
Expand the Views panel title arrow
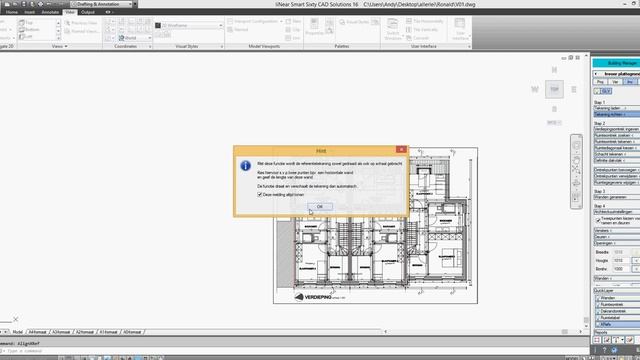point(66,47)
